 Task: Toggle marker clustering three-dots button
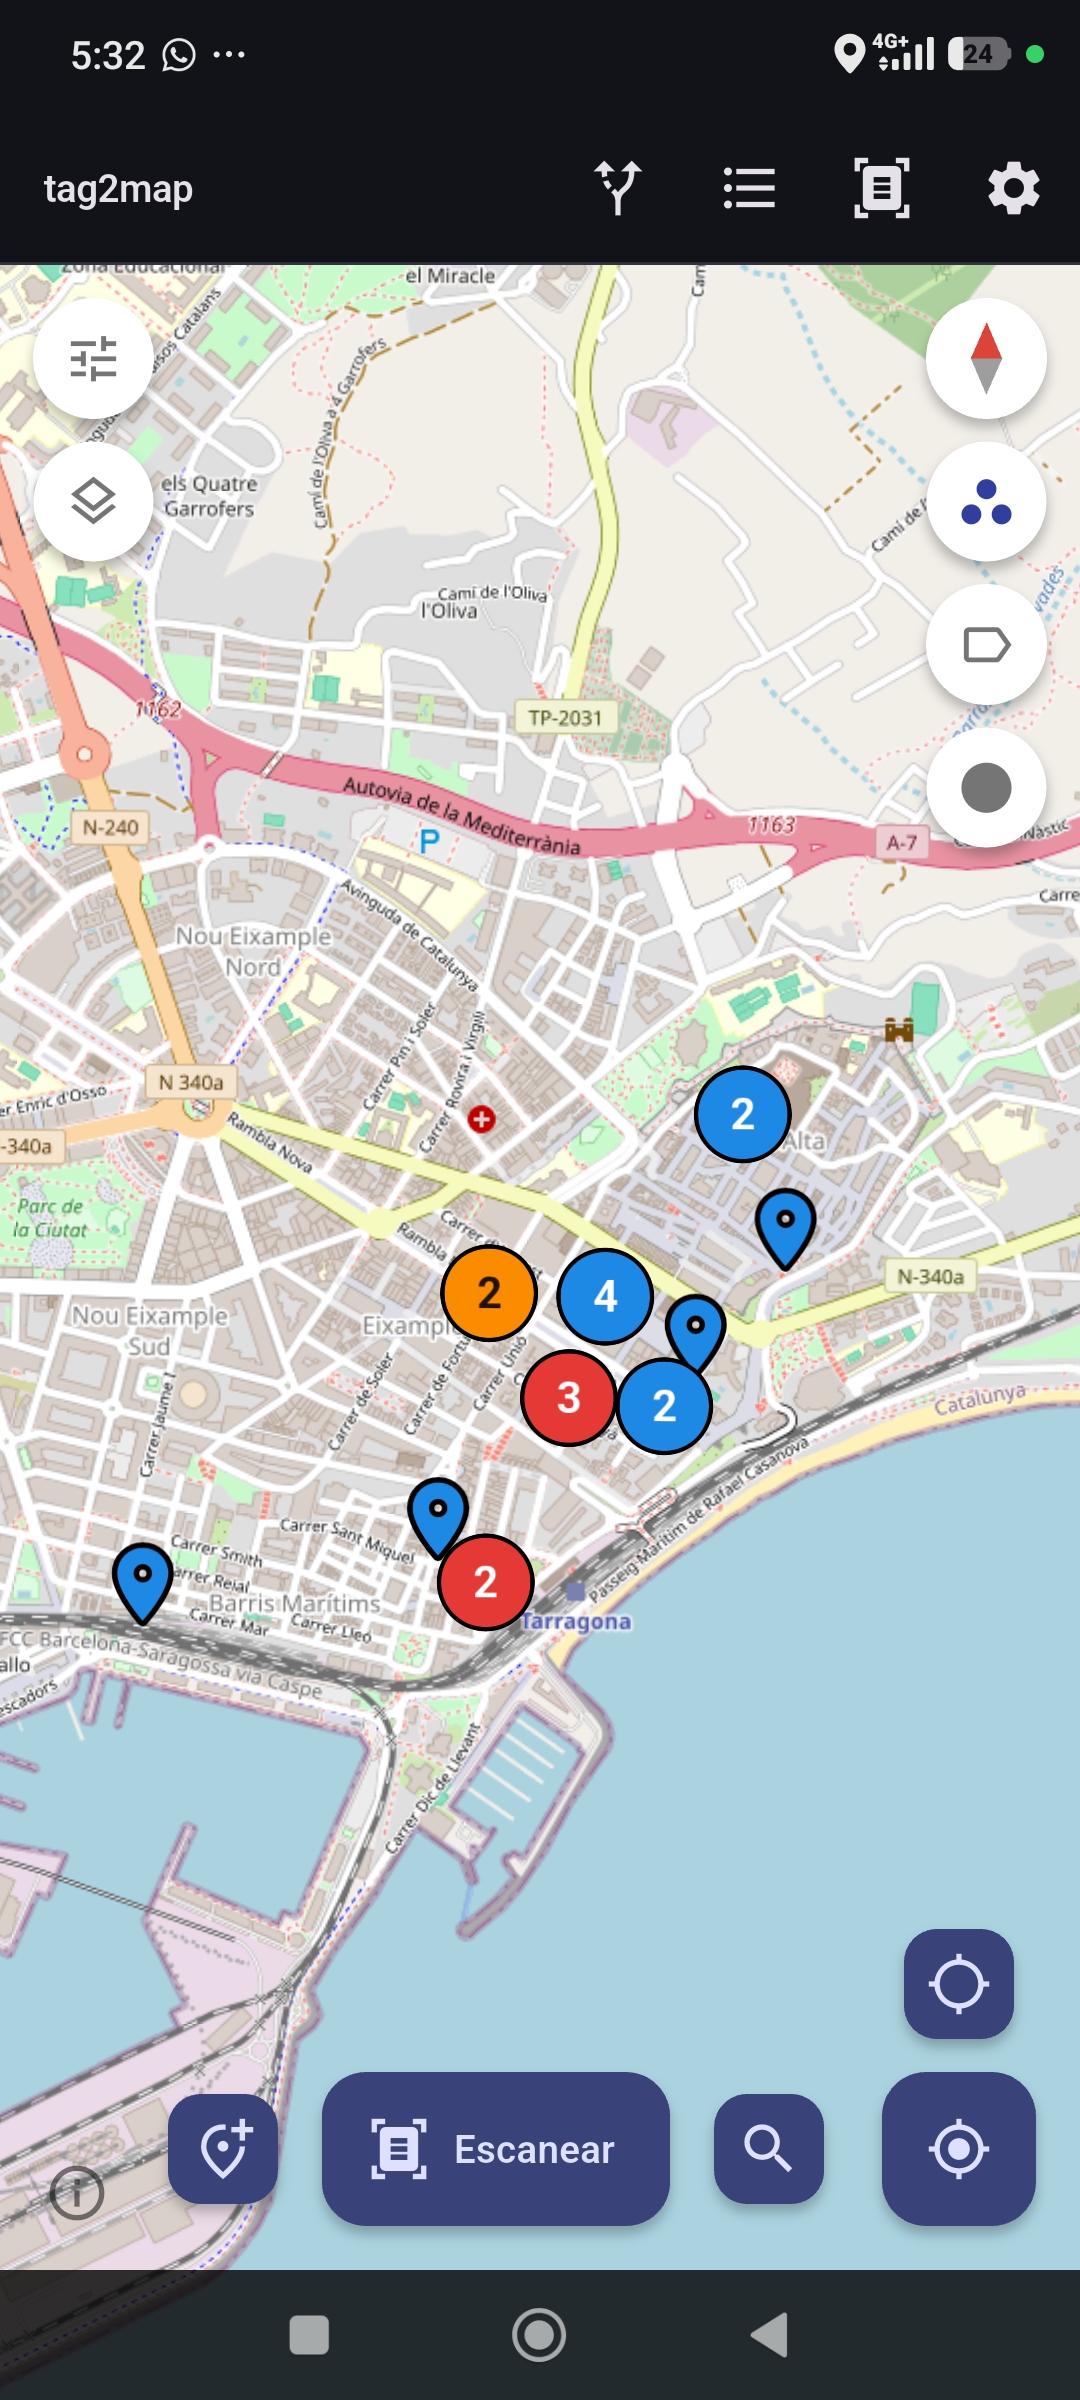986,501
